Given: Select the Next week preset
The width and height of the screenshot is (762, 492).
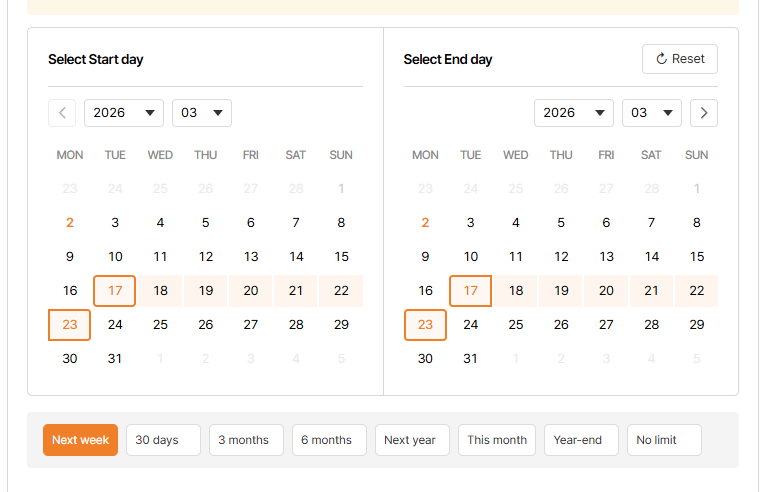Looking at the screenshot, I should click(x=80, y=440).
